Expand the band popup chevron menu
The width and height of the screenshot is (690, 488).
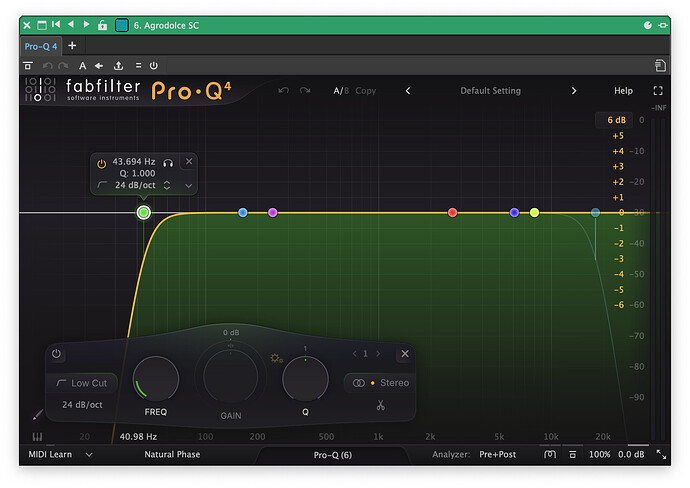point(188,186)
